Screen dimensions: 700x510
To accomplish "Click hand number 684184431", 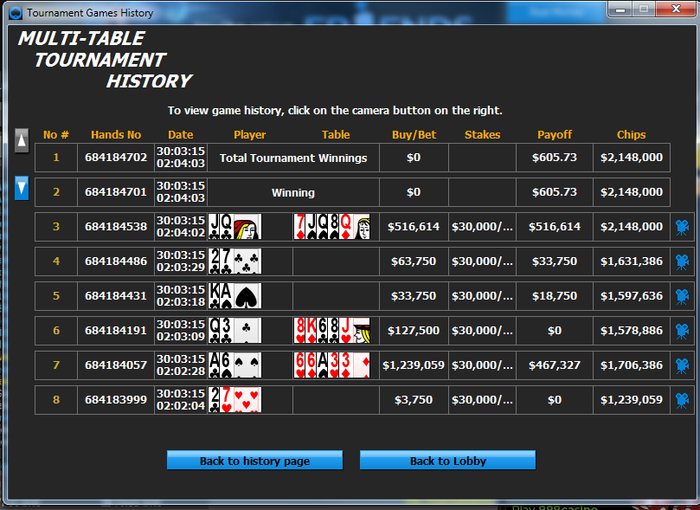I will (x=116, y=296).
